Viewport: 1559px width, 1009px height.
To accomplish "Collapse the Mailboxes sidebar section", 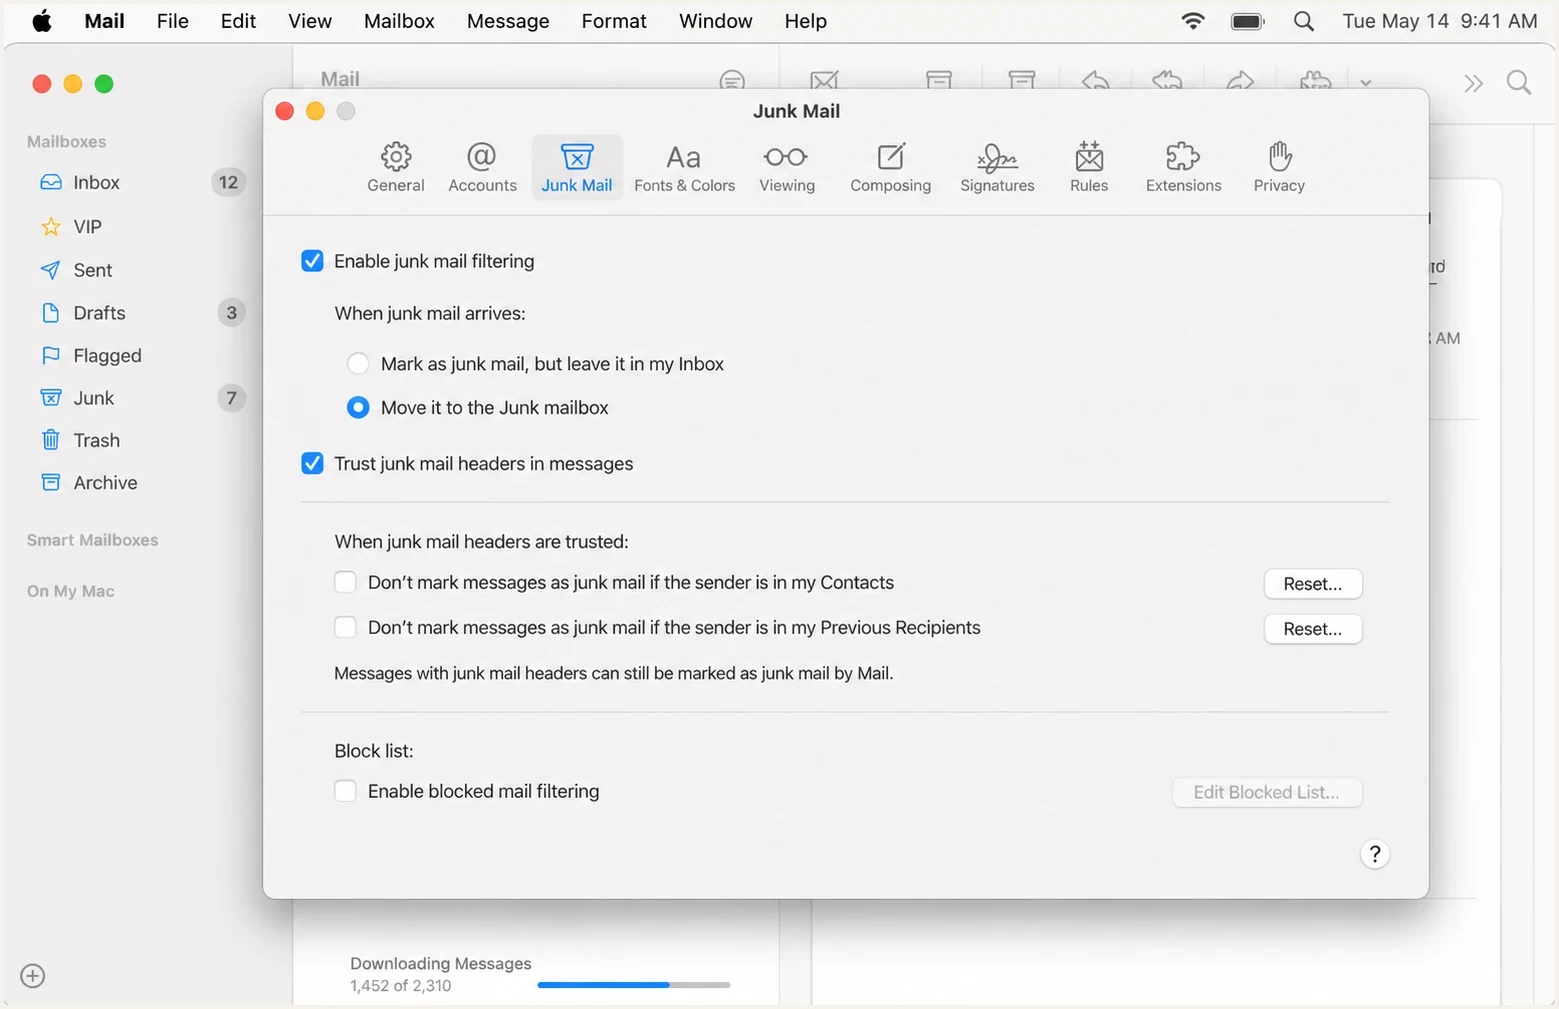I will pos(66,142).
